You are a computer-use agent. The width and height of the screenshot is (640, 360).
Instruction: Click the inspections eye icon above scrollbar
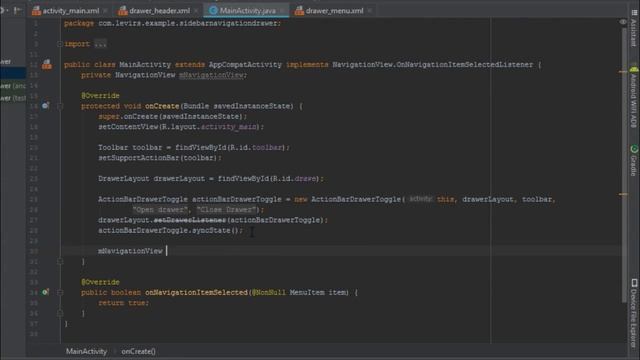[623, 22]
